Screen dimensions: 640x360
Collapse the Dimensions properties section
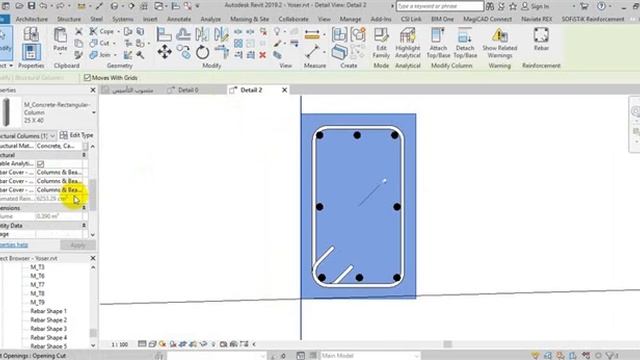click(84, 208)
